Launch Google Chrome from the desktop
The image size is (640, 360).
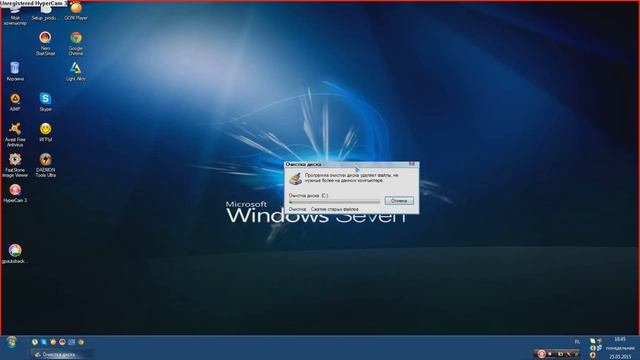pyautogui.click(x=76, y=44)
